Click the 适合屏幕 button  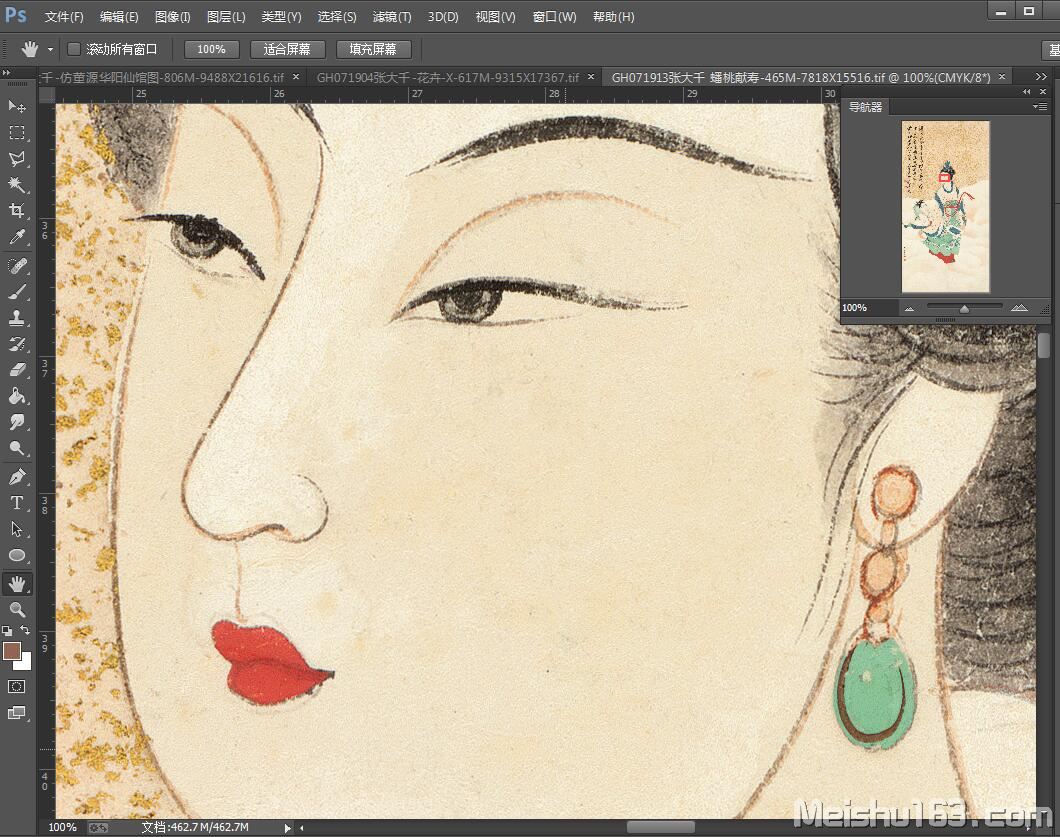click(x=287, y=49)
